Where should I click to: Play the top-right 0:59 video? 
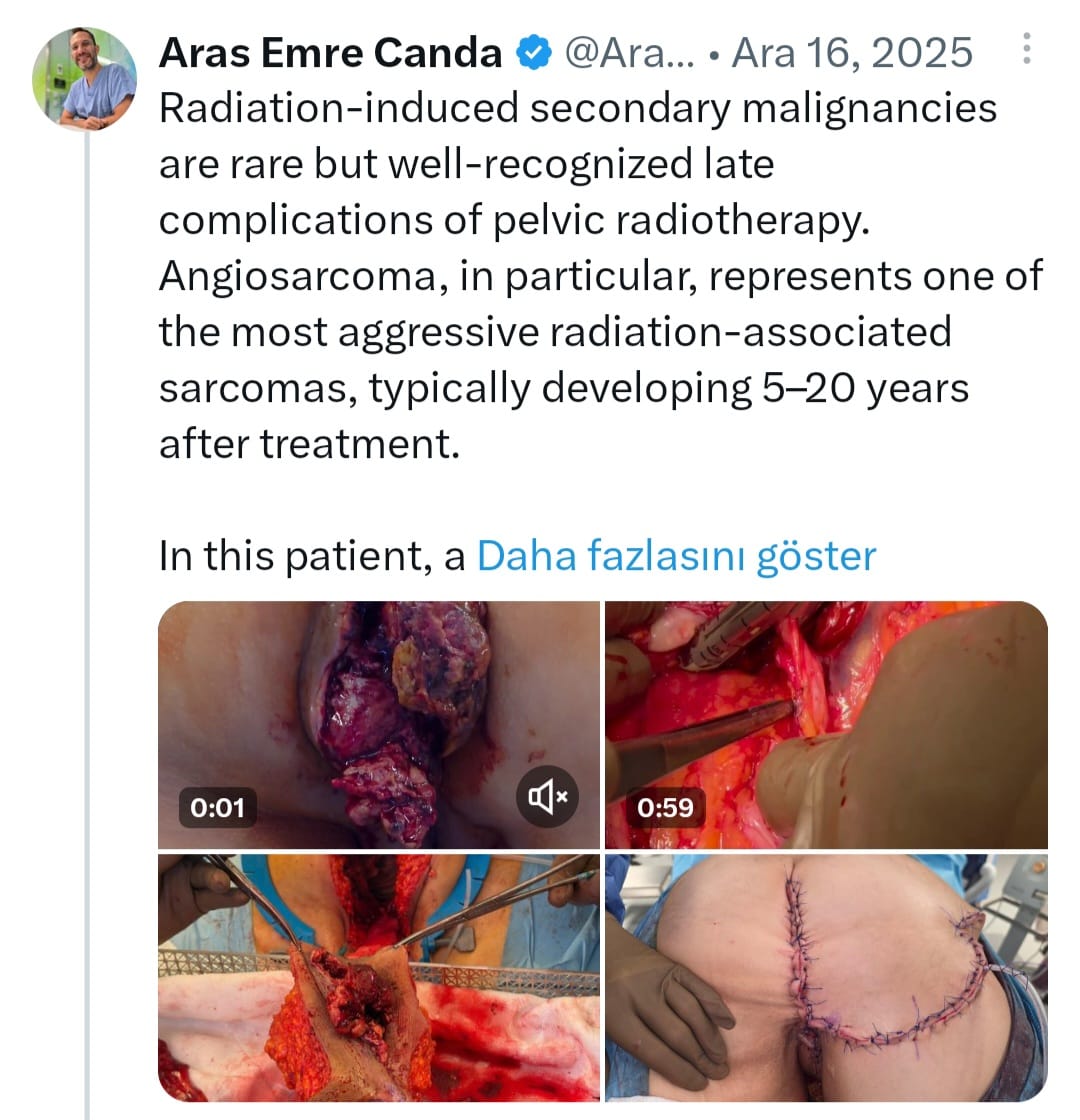826,724
